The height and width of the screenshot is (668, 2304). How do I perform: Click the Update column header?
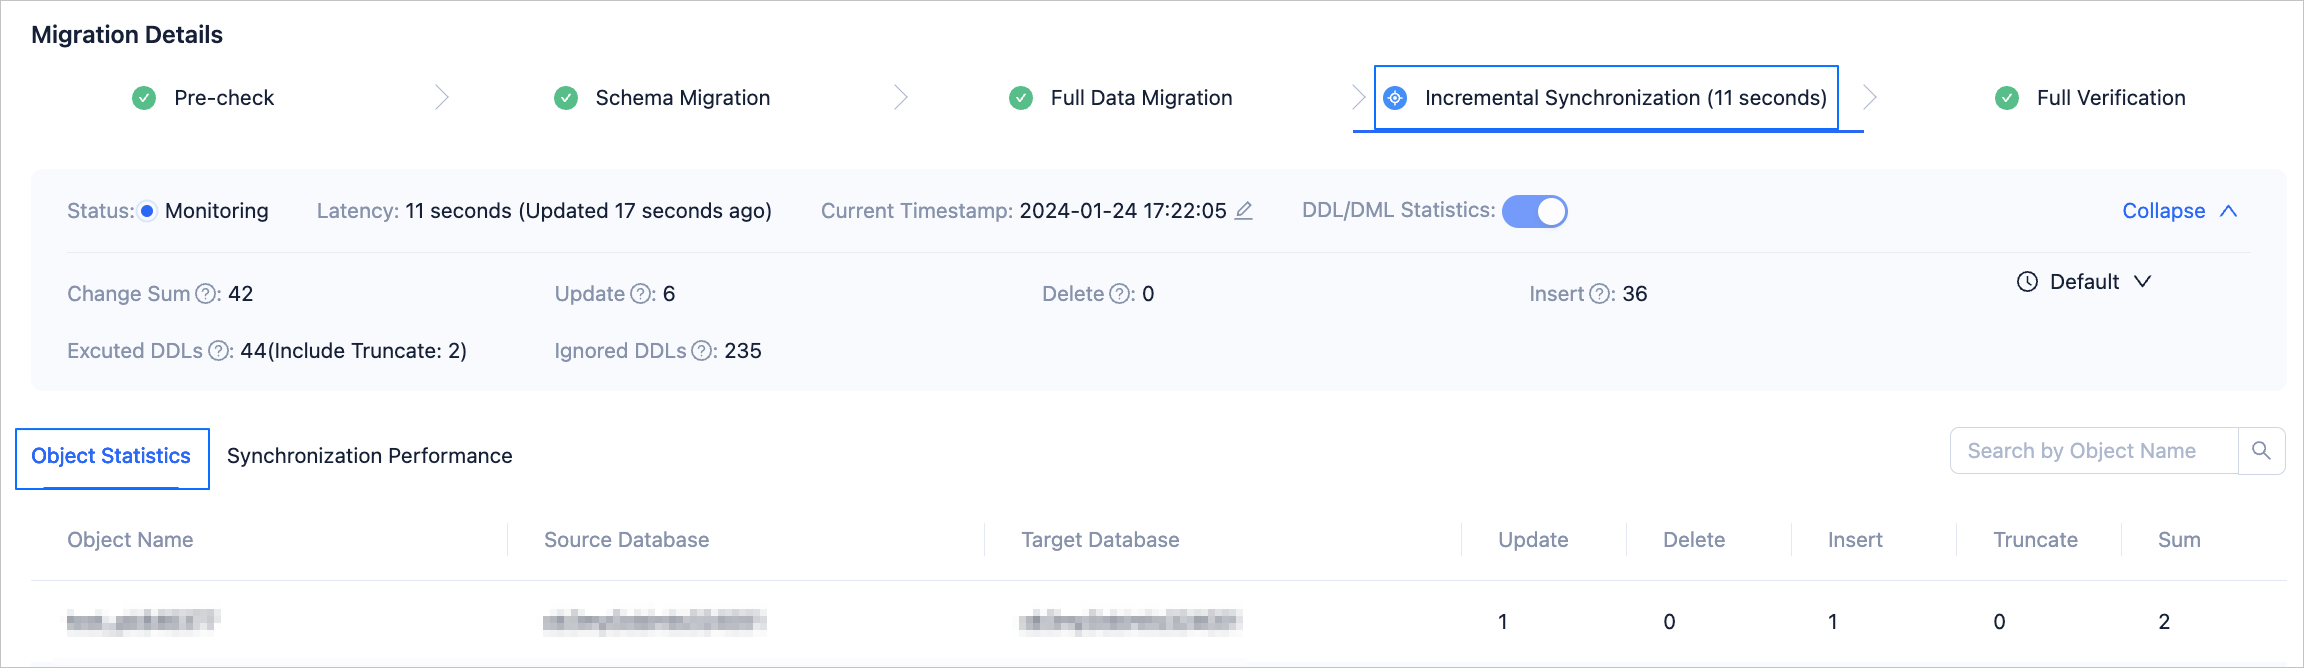(1533, 540)
